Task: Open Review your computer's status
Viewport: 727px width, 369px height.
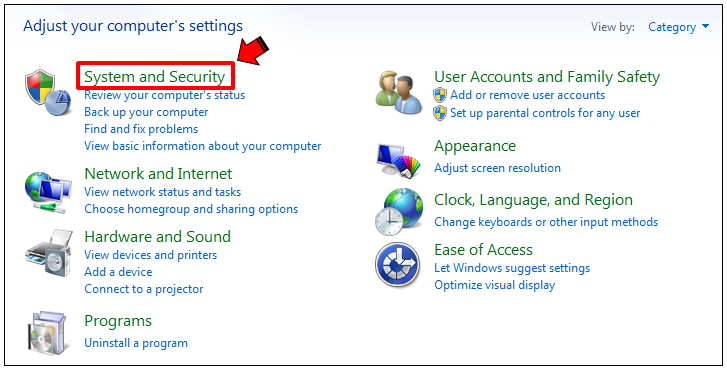Action: (x=165, y=95)
